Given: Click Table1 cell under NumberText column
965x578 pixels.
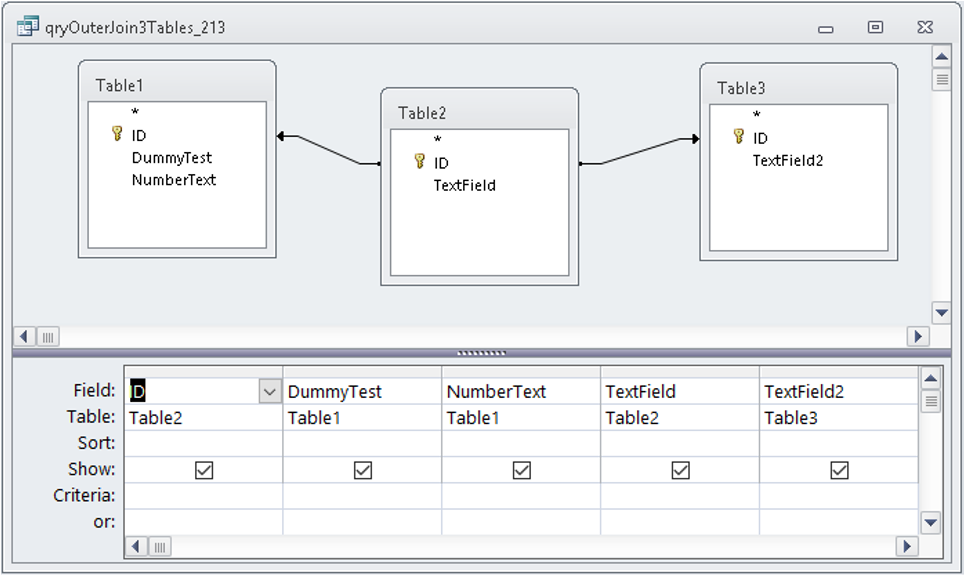Looking at the screenshot, I should [521, 418].
